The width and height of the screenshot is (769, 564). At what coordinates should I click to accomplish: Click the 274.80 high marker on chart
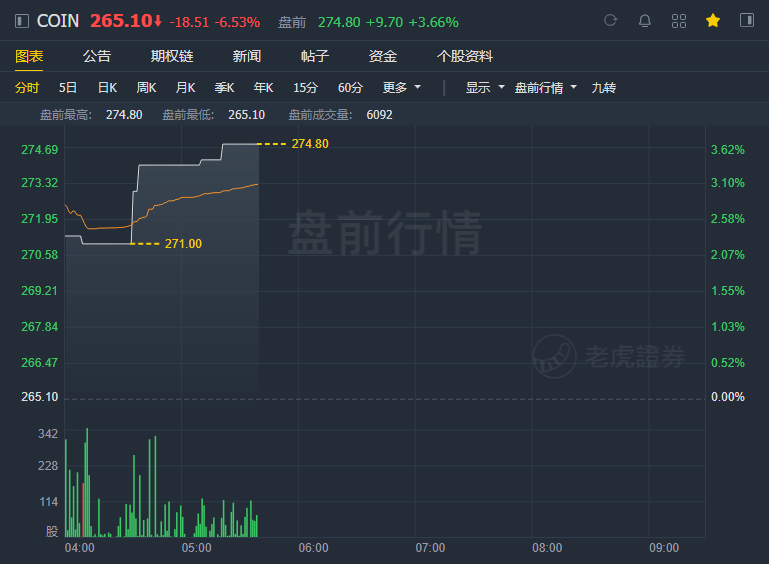click(x=310, y=144)
